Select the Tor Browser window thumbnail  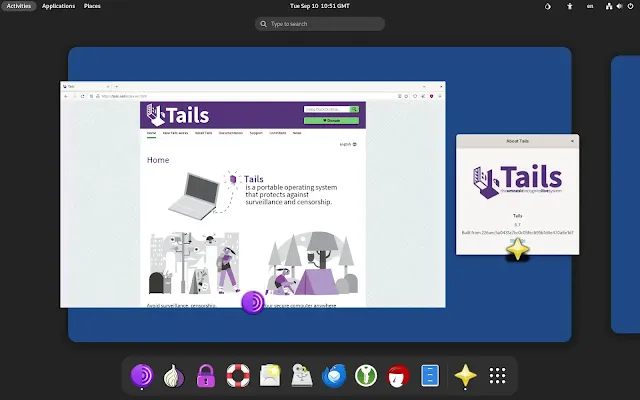[253, 194]
